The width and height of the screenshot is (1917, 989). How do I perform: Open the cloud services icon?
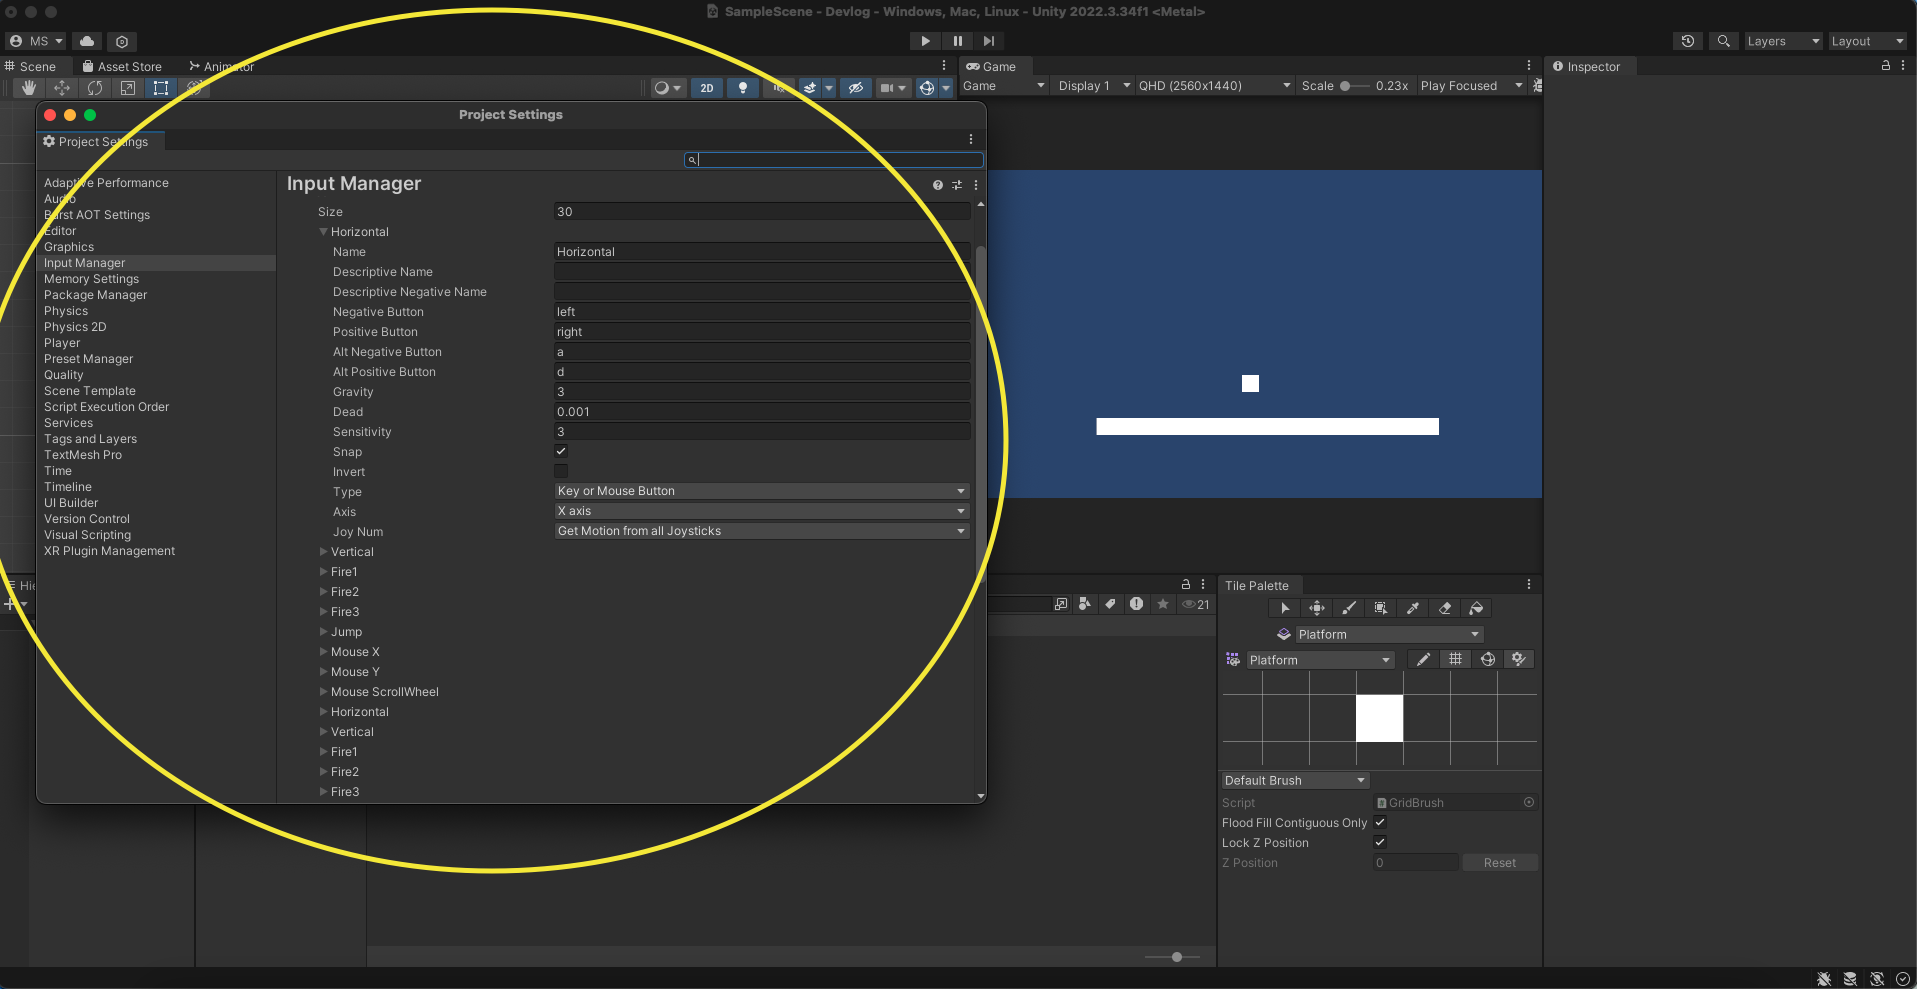pyautogui.click(x=87, y=41)
